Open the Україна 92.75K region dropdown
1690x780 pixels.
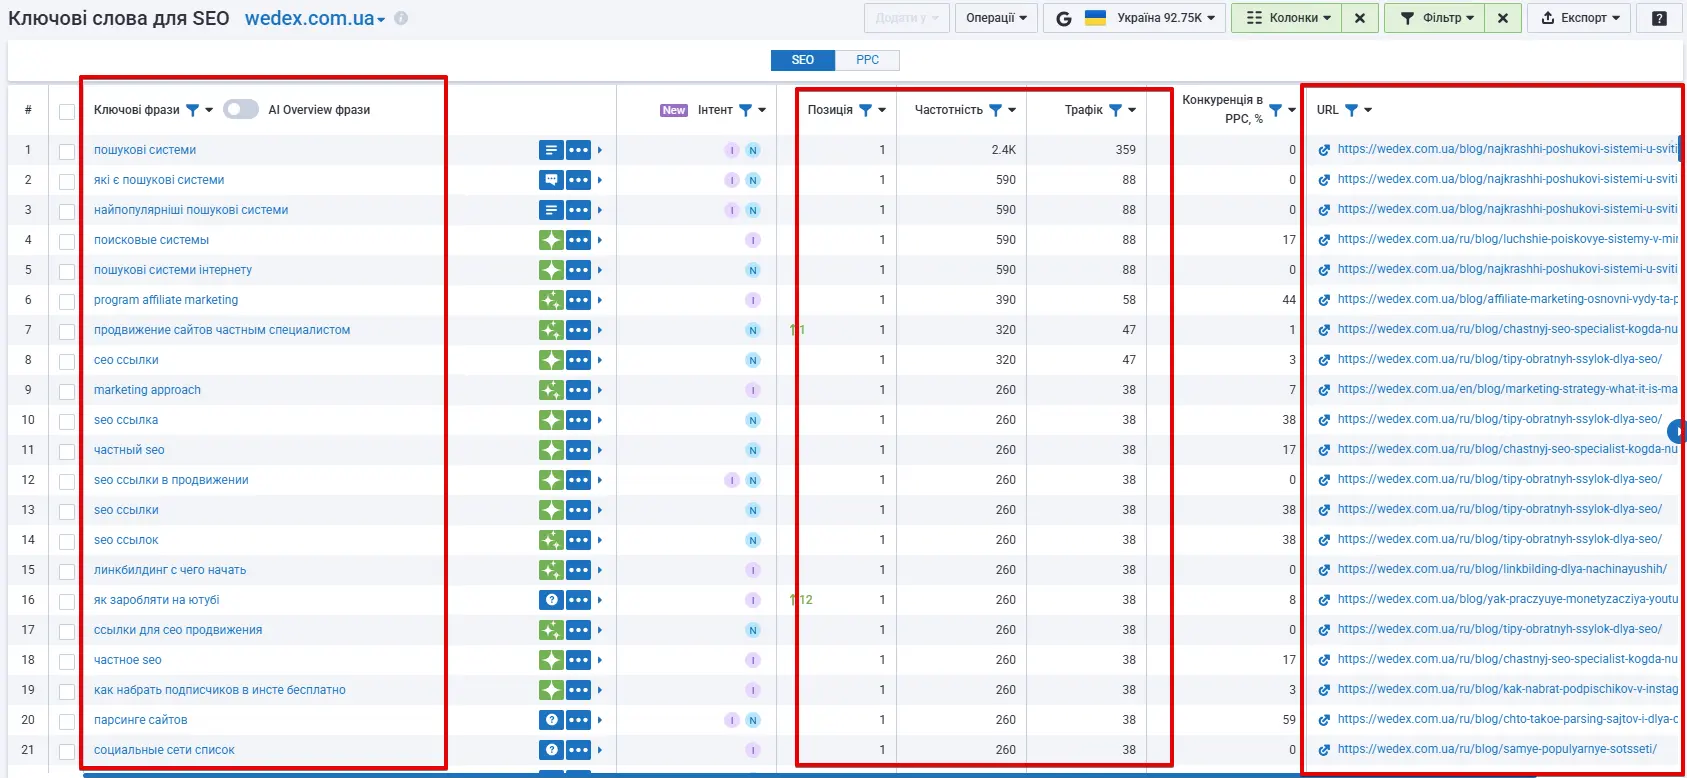[1135, 18]
